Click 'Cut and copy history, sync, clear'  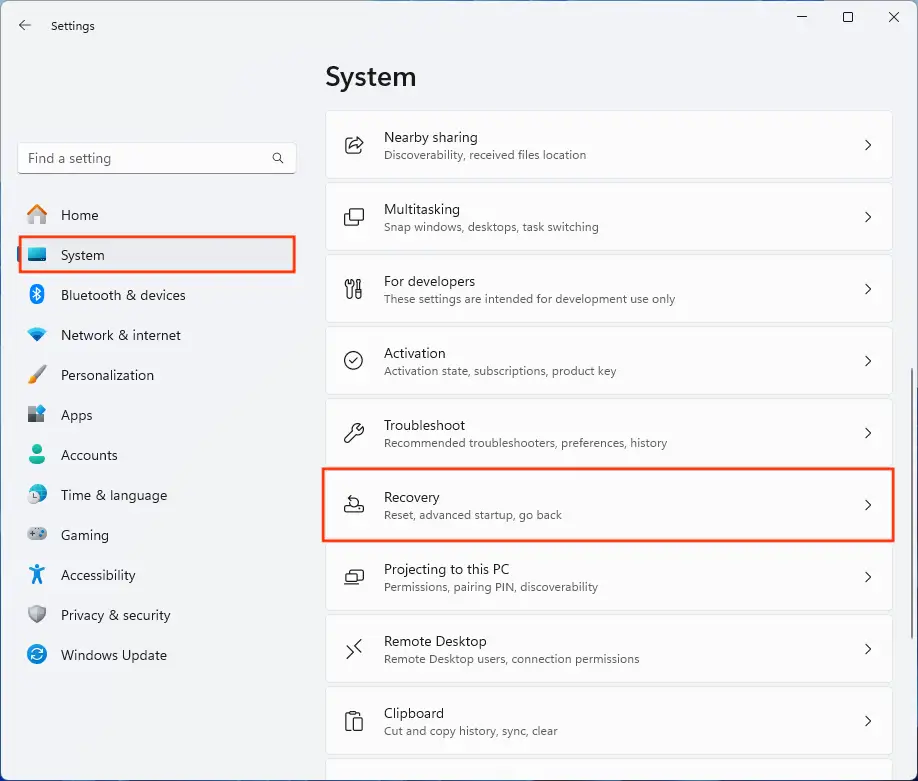pyautogui.click(x=471, y=731)
